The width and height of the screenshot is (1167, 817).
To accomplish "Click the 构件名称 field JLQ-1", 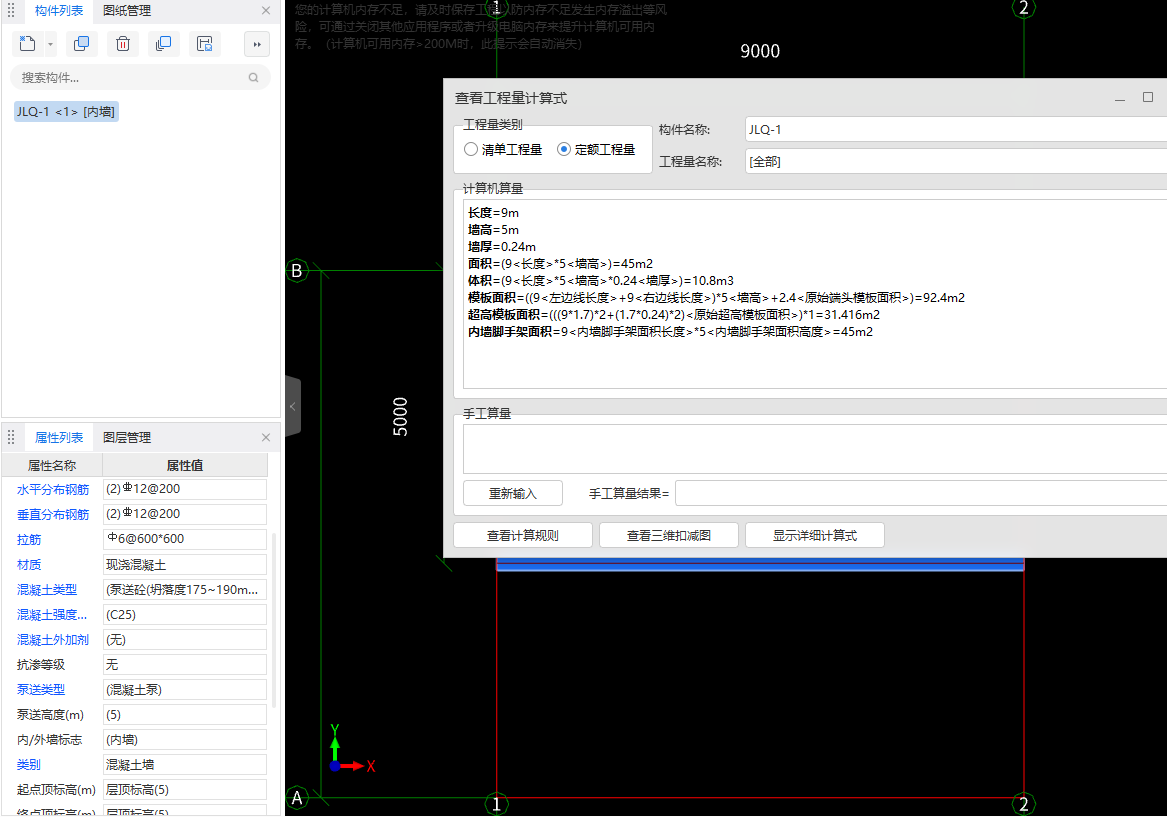I will click(x=956, y=129).
